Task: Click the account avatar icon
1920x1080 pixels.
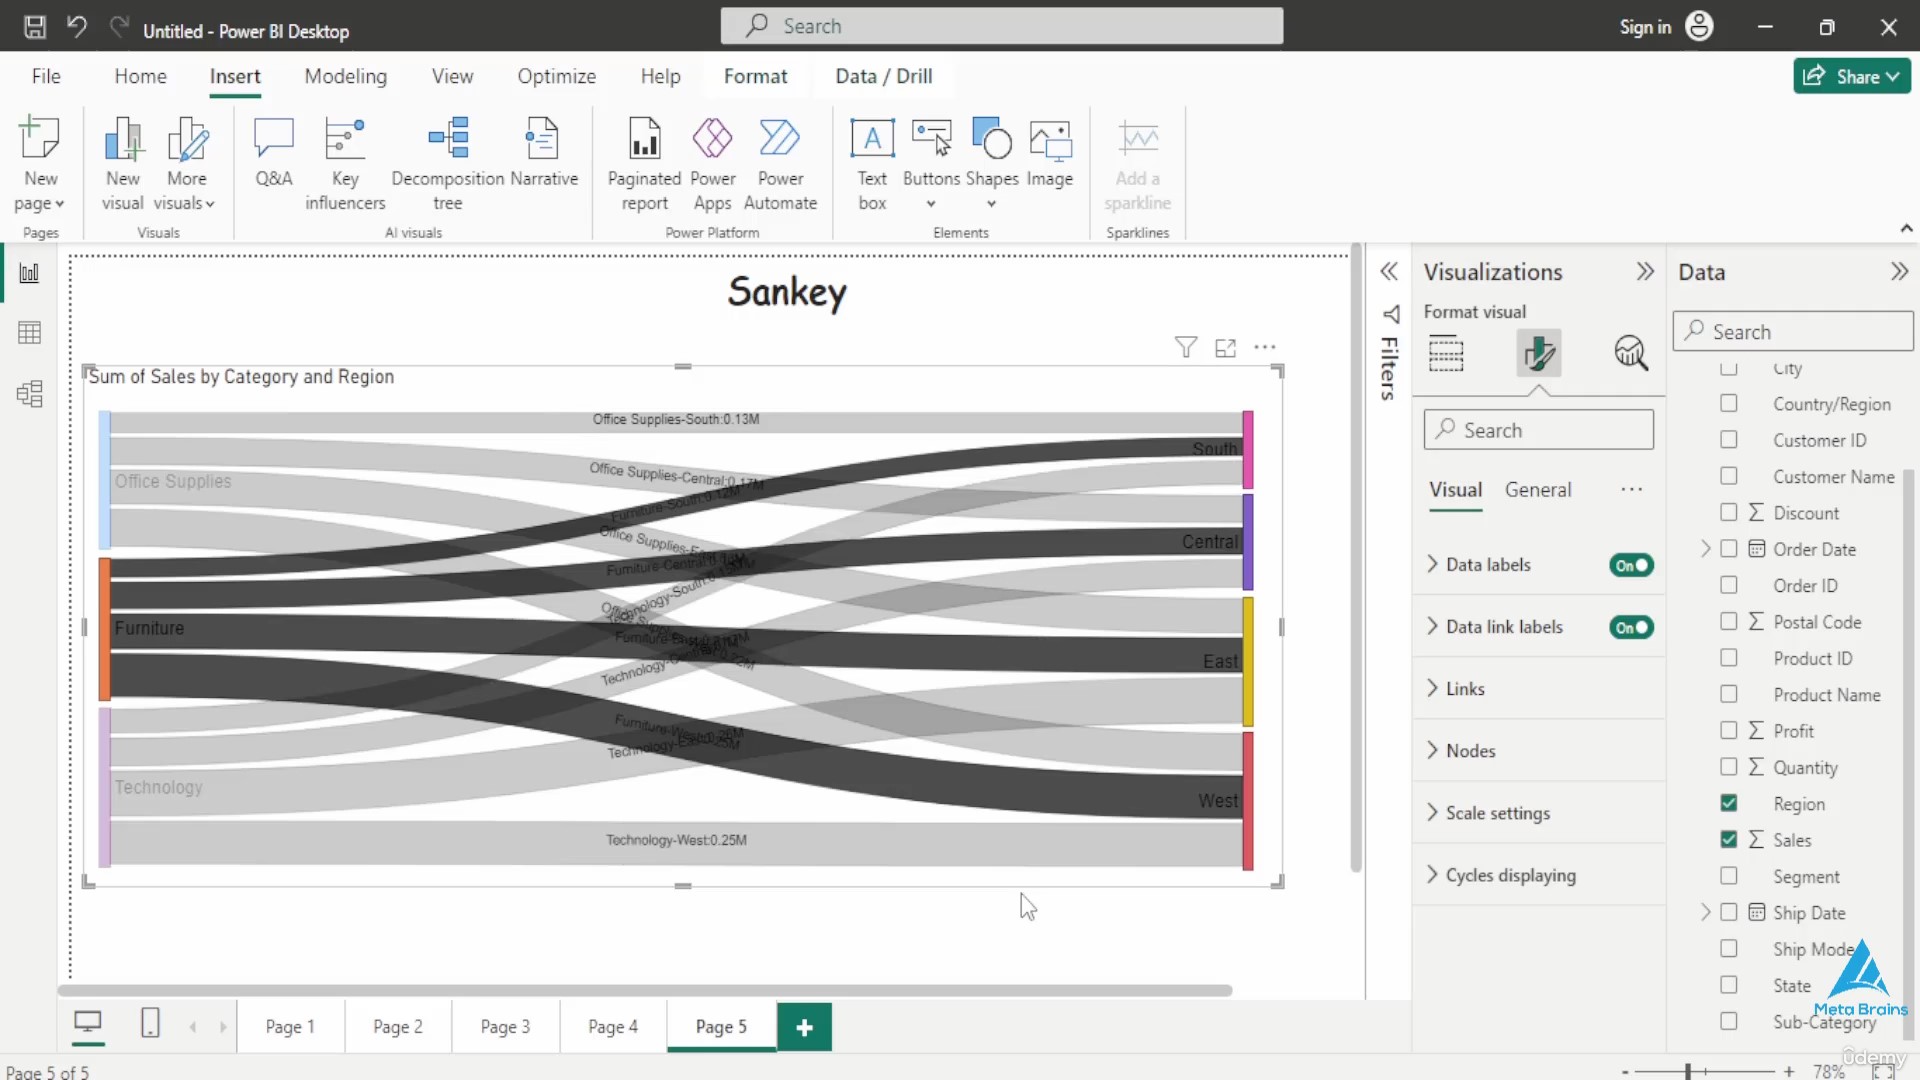Action: [1699, 27]
